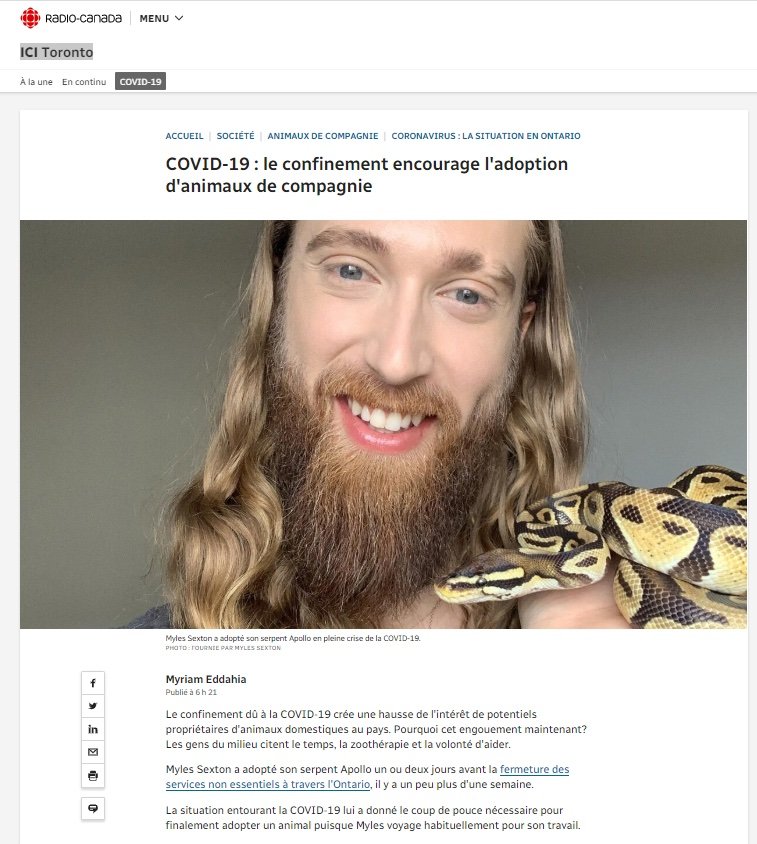The width and height of the screenshot is (757, 844).
Task: Click the chevron next to MENU
Action: (179, 18)
